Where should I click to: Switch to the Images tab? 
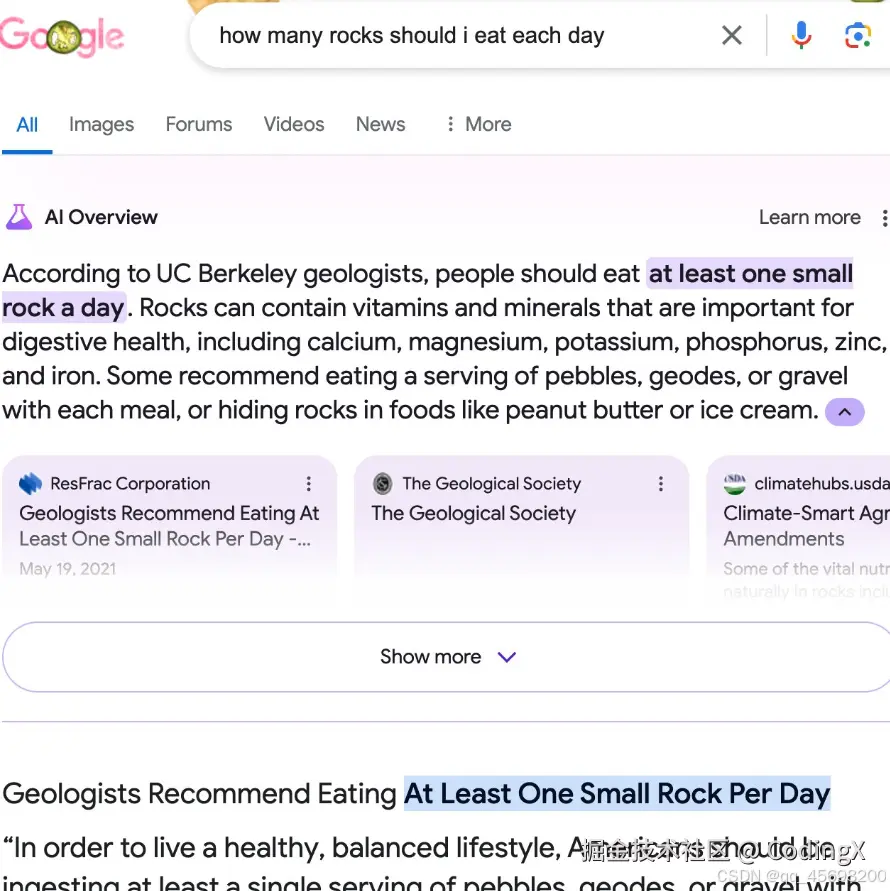[x=101, y=124]
